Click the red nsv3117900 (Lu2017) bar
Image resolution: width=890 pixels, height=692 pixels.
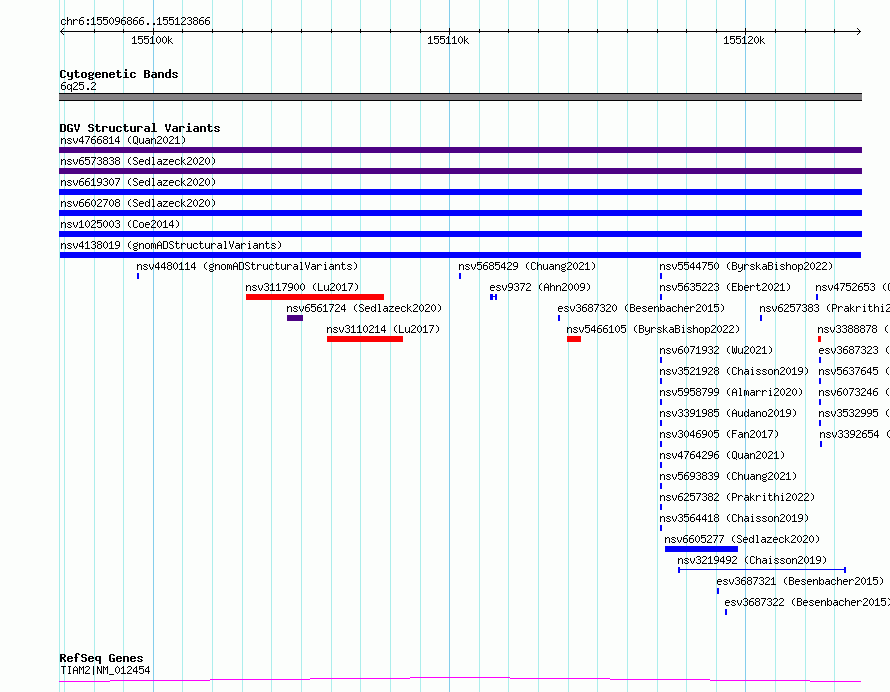click(315, 297)
